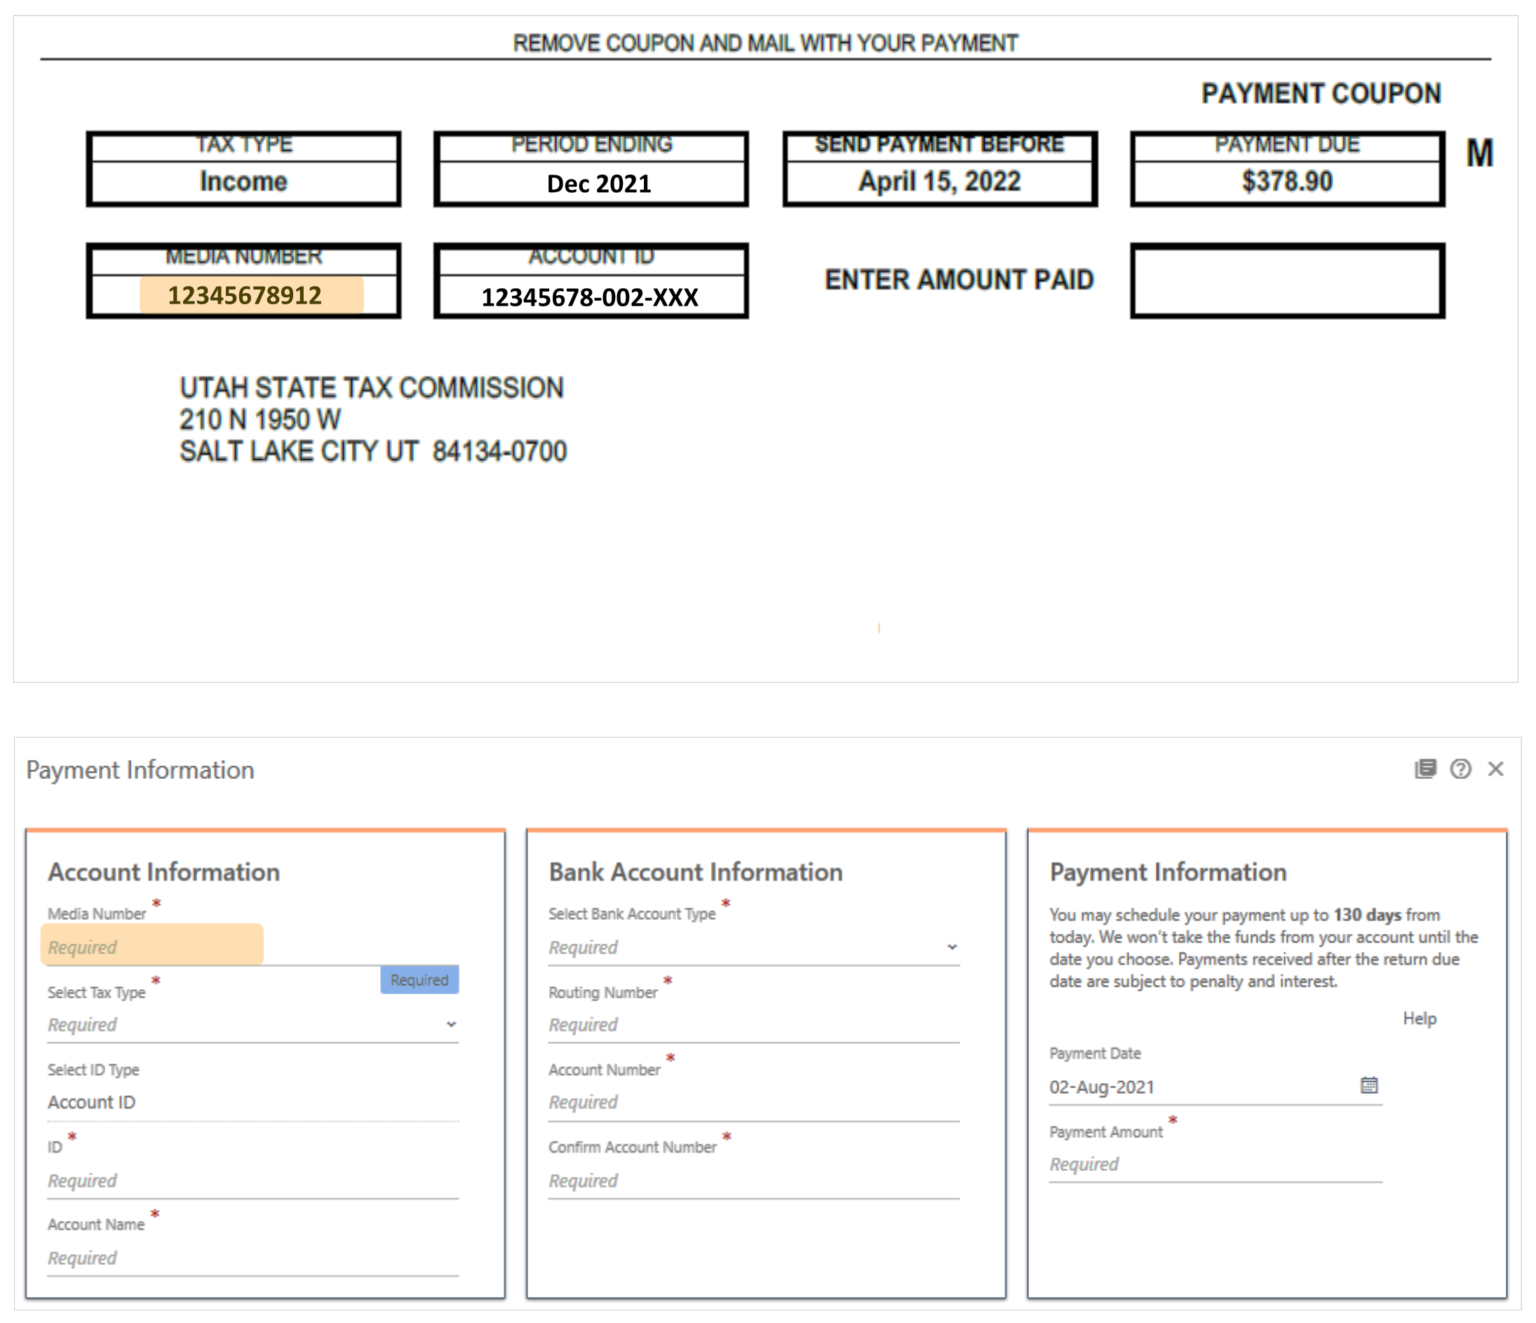Focus the bank Account Number field

coord(752,1102)
